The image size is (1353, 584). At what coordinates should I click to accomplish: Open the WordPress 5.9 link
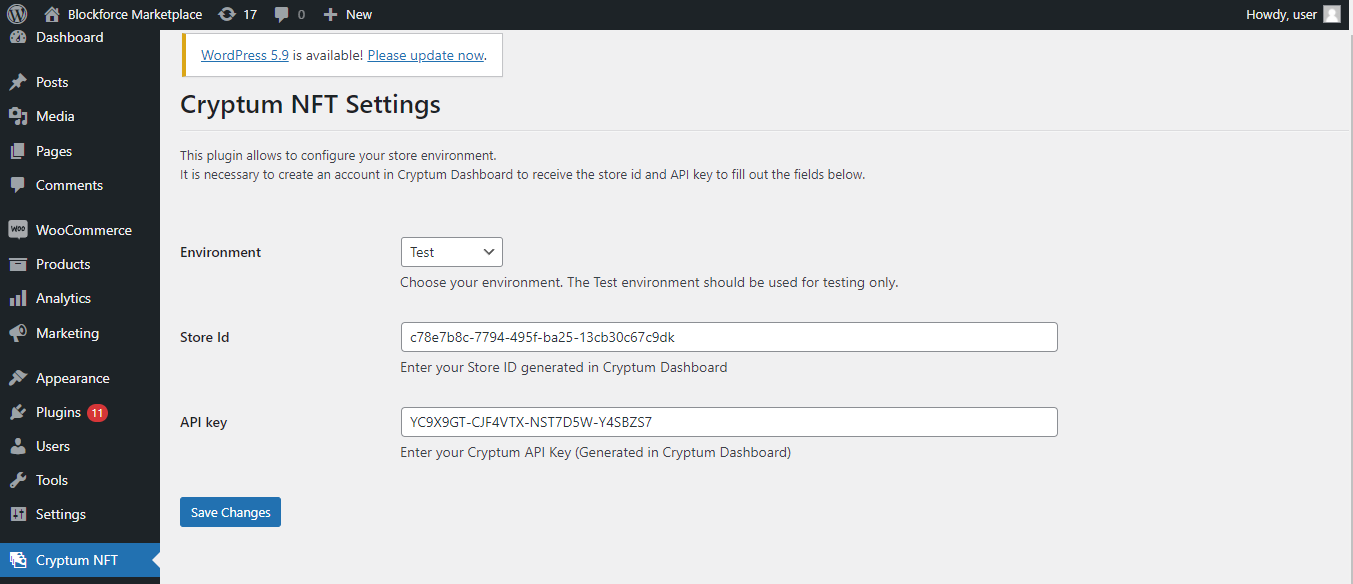(245, 55)
